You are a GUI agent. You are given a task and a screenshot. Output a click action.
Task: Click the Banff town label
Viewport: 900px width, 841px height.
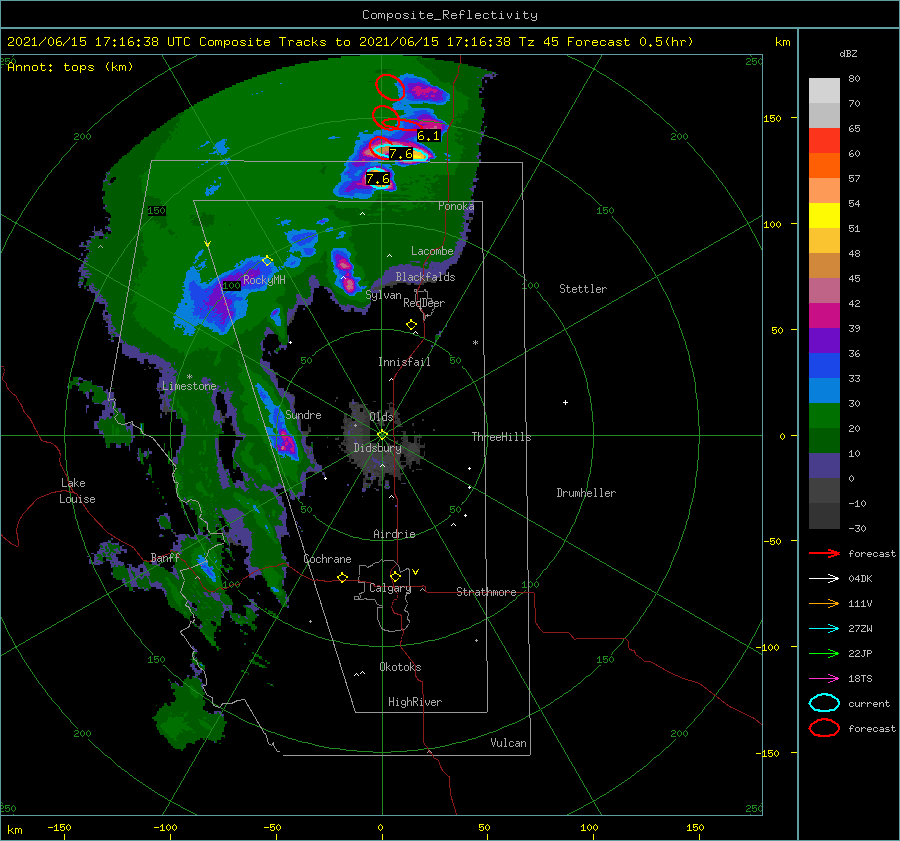tap(165, 558)
